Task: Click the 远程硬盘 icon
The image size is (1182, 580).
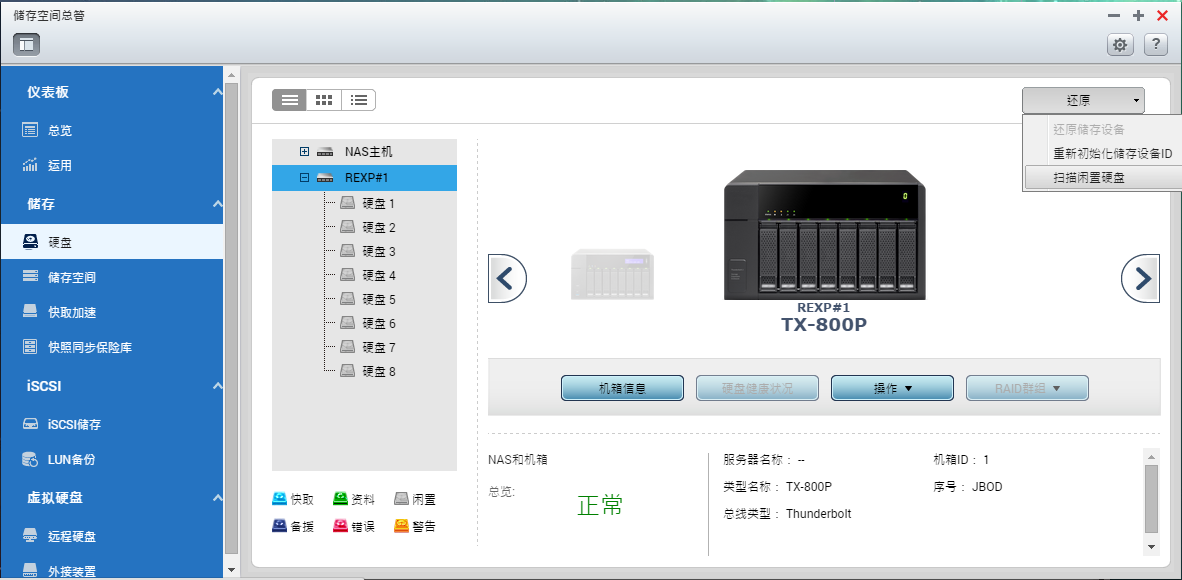Action: click(30, 536)
